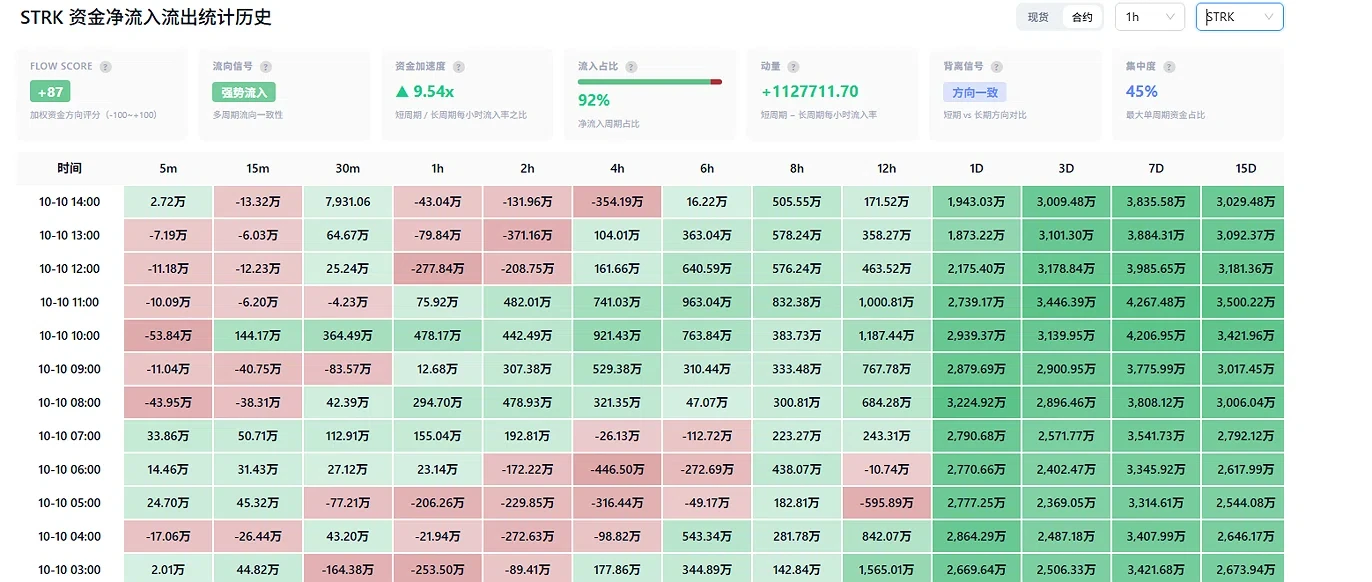Select the 7D column header
The width and height of the screenshot is (1372, 582).
pyautogui.click(x=1156, y=168)
